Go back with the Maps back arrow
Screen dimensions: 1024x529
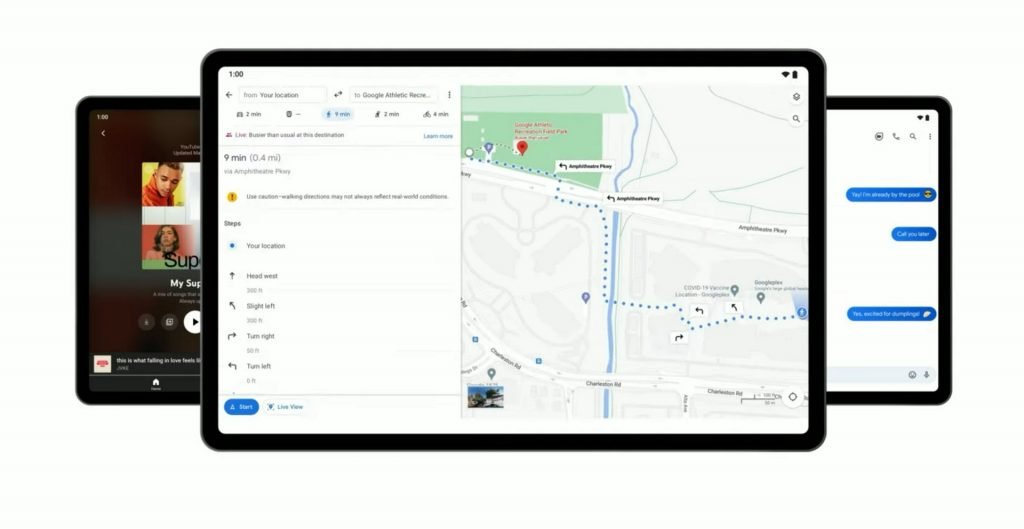229,95
